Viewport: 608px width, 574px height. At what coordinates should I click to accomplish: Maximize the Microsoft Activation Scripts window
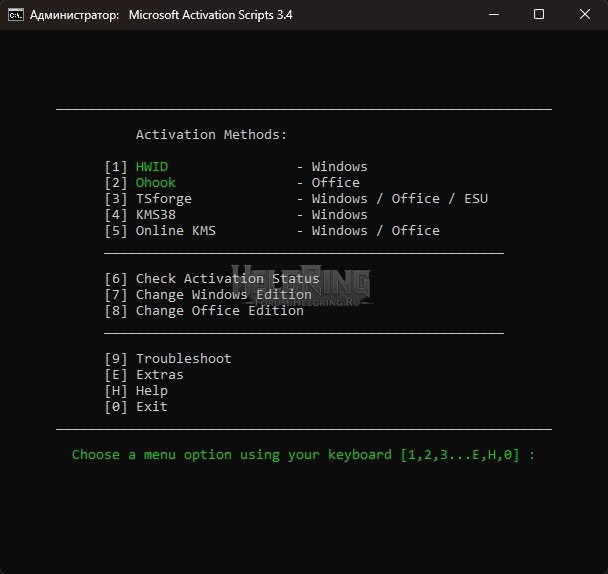click(539, 15)
